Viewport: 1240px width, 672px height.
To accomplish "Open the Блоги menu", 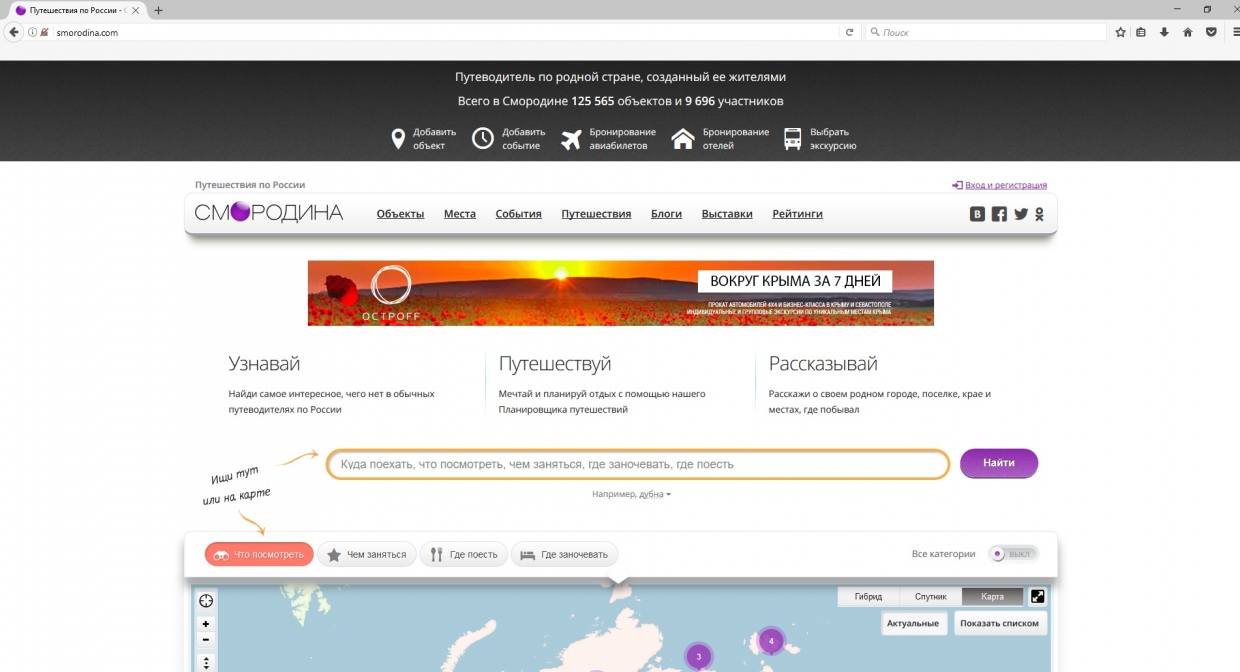I will [x=666, y=214].
